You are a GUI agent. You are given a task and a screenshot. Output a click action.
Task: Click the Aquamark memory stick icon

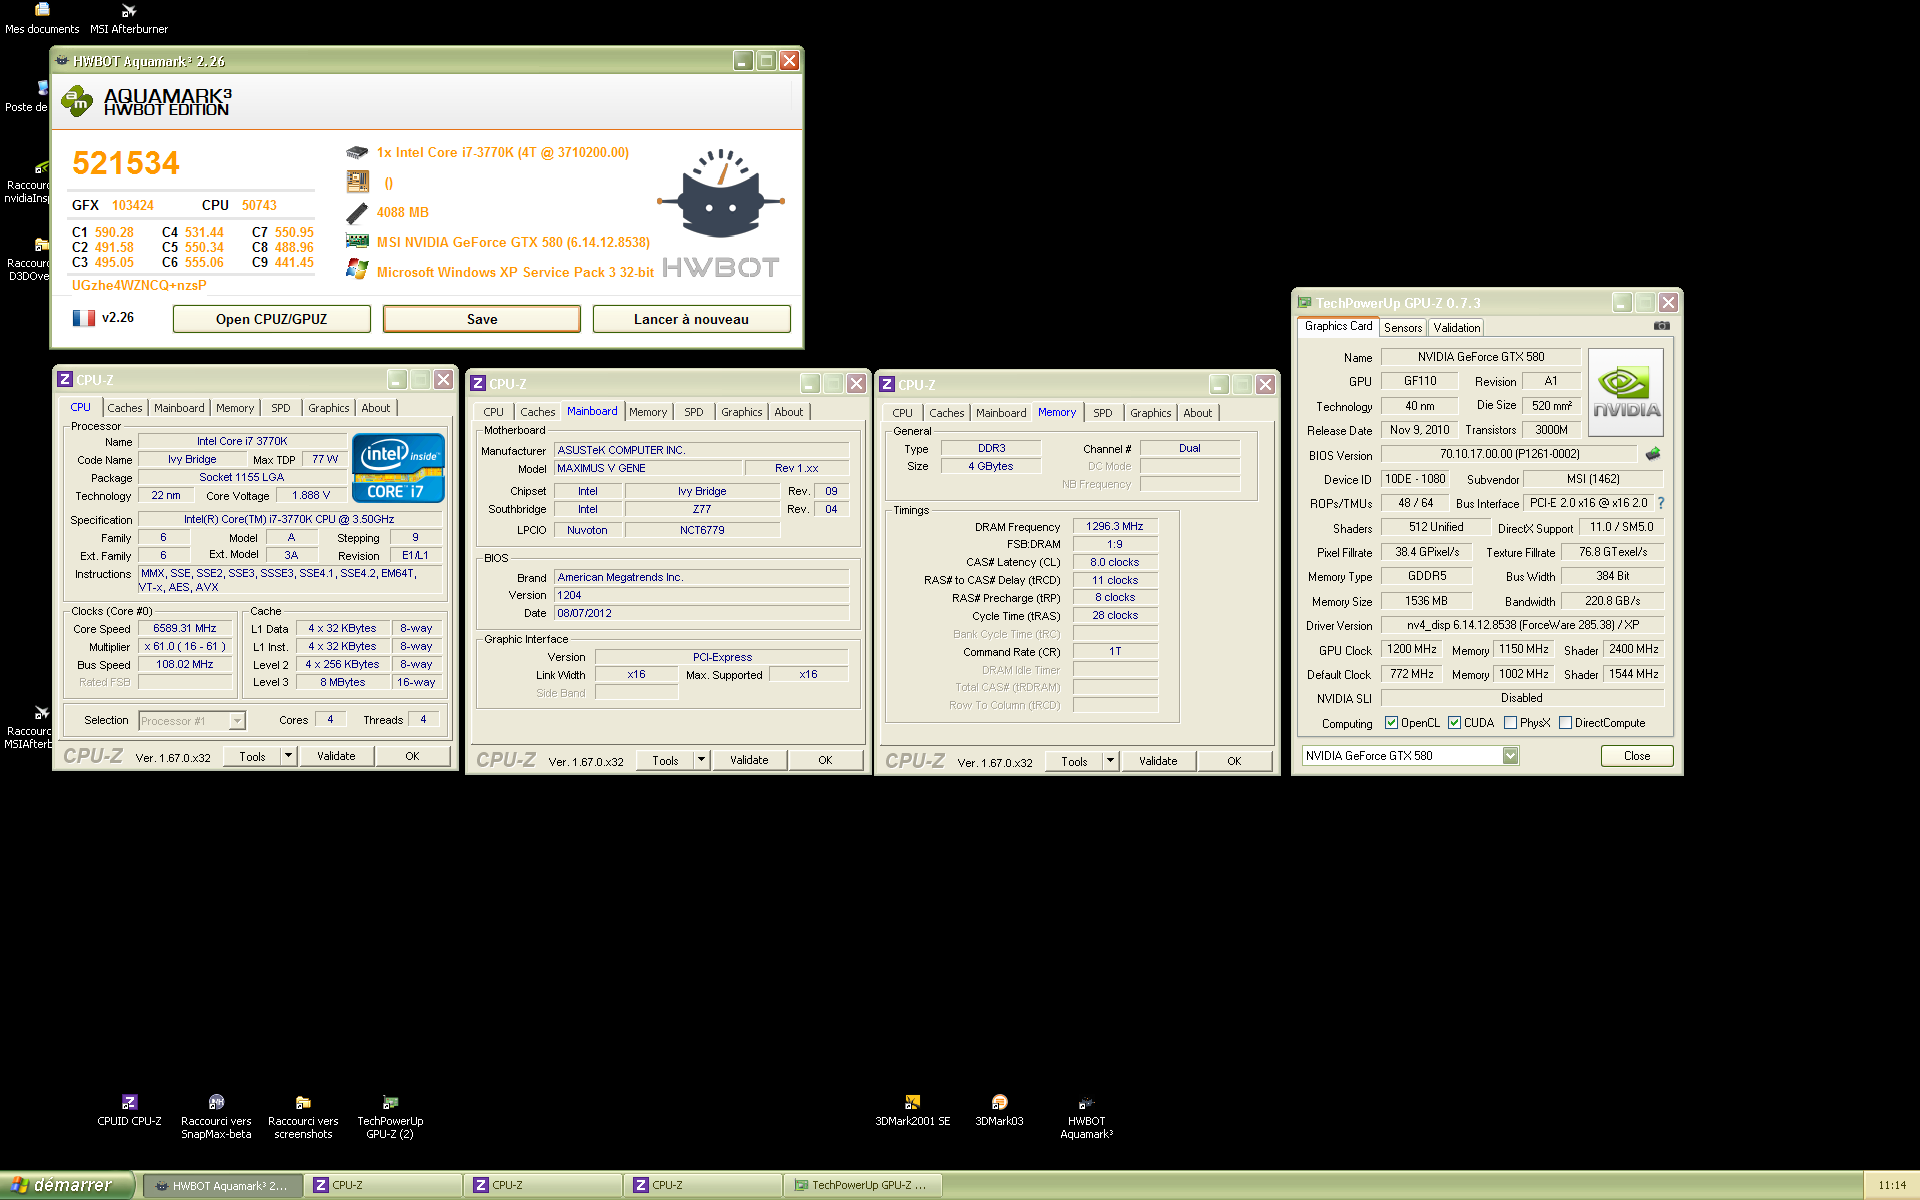(x=357, y=213)
